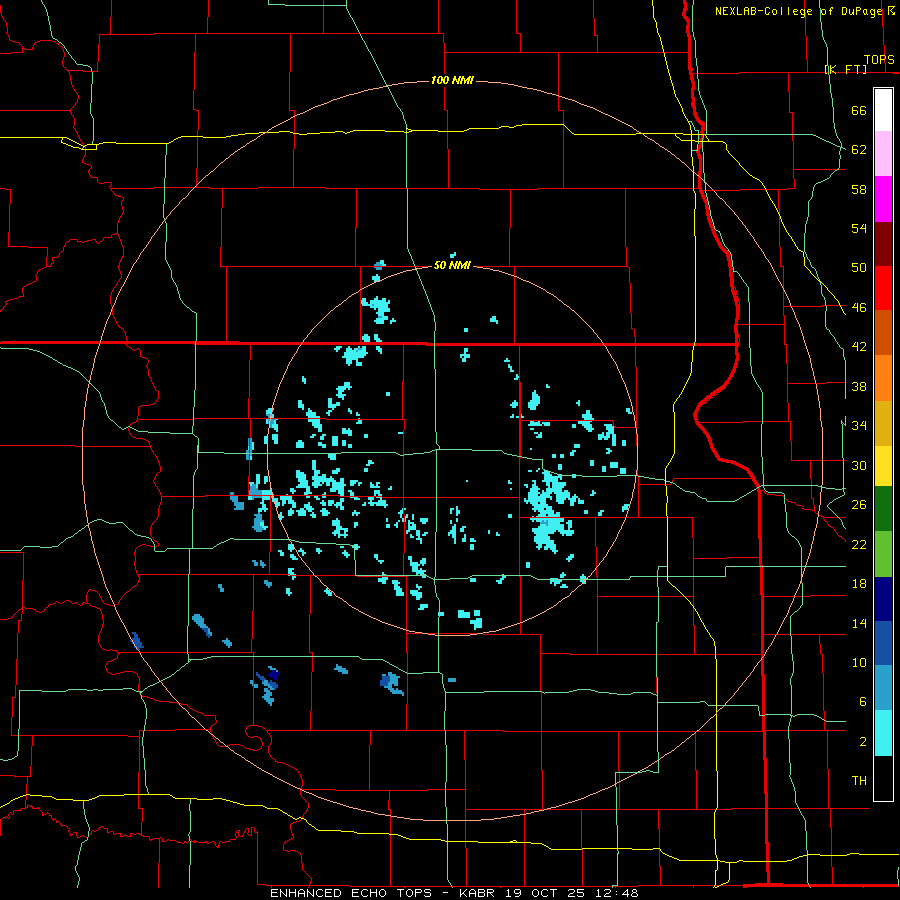Screen dimensions: 900x900
Task: Click the TH threshold label in legend
Action: 859,781
